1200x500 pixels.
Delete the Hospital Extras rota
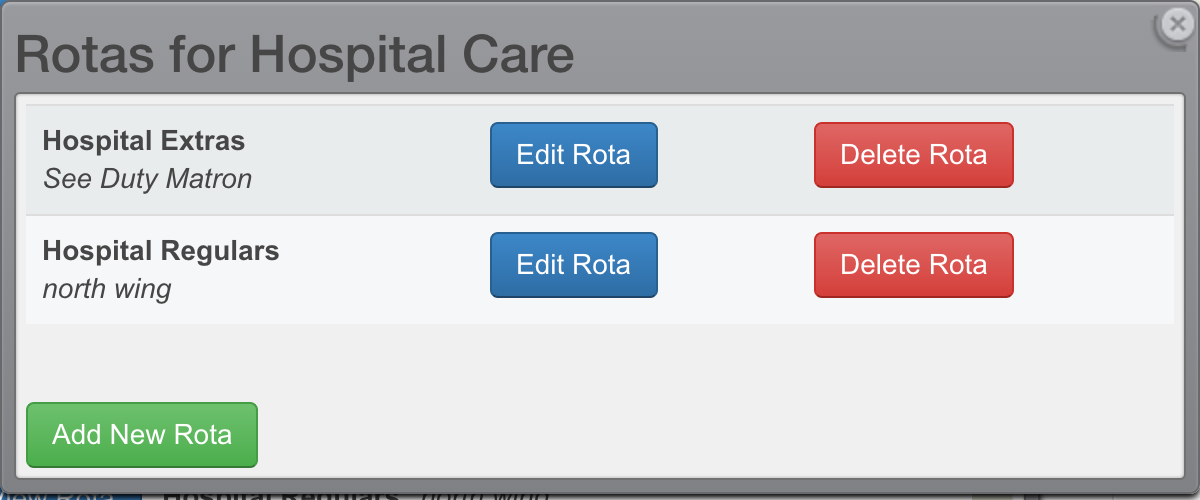[913, 155]
